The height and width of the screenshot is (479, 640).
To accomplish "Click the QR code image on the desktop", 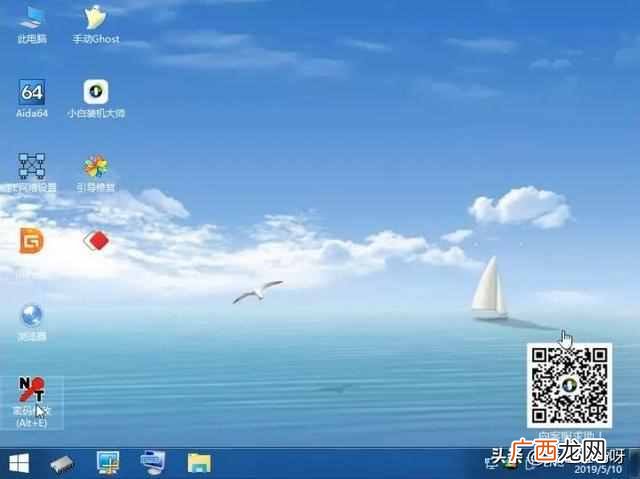I will tap(569, 386).
